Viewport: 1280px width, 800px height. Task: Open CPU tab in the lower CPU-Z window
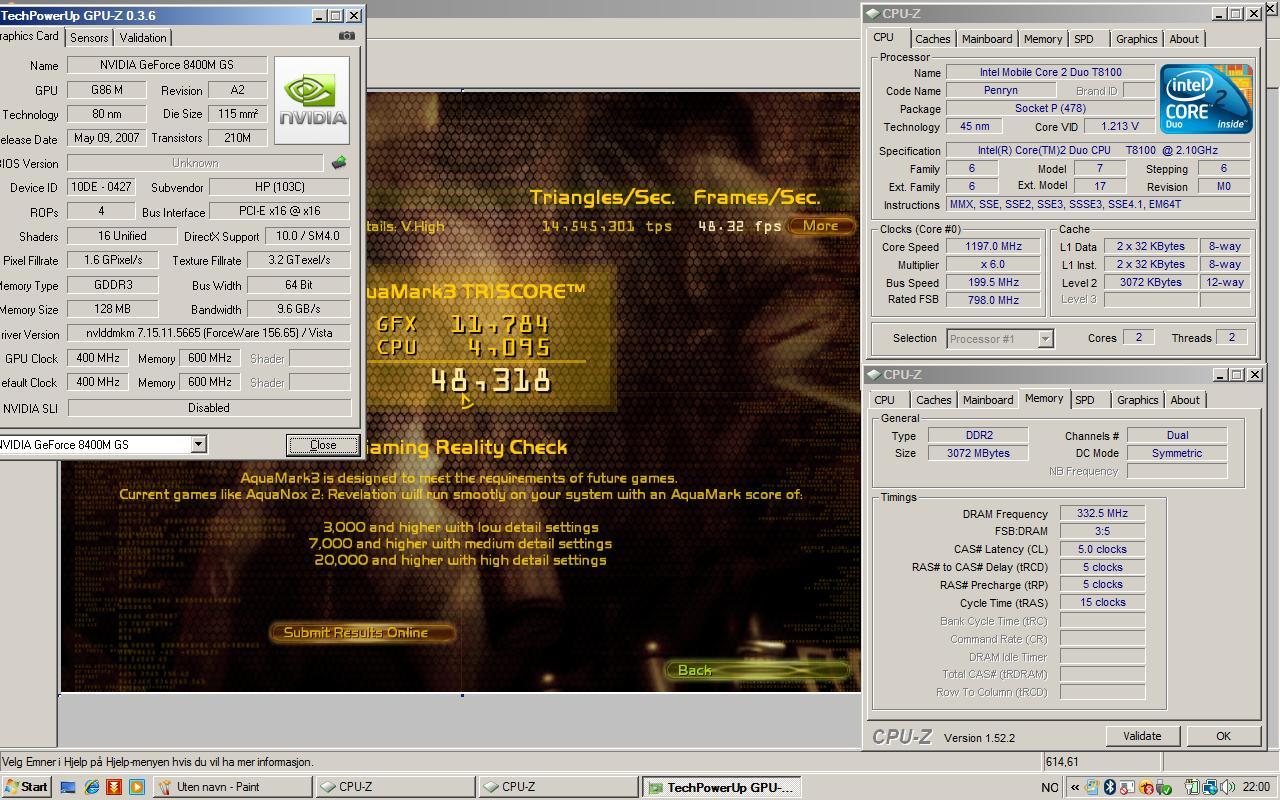pos(885,400)
